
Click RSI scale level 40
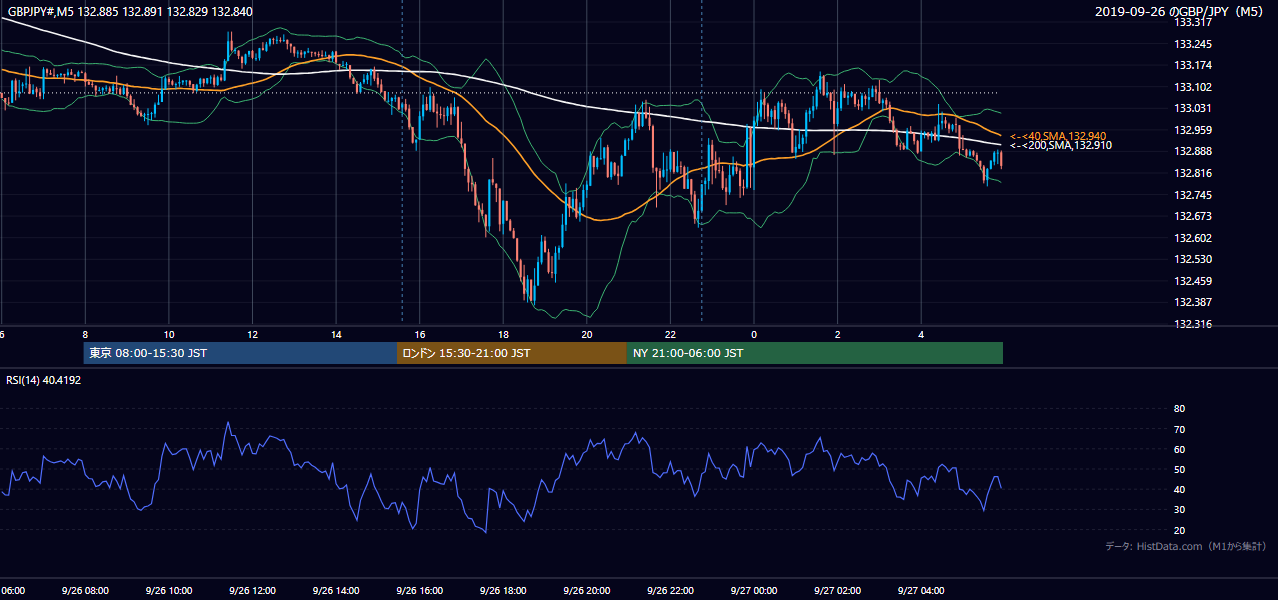click(x=1180, y=490)
